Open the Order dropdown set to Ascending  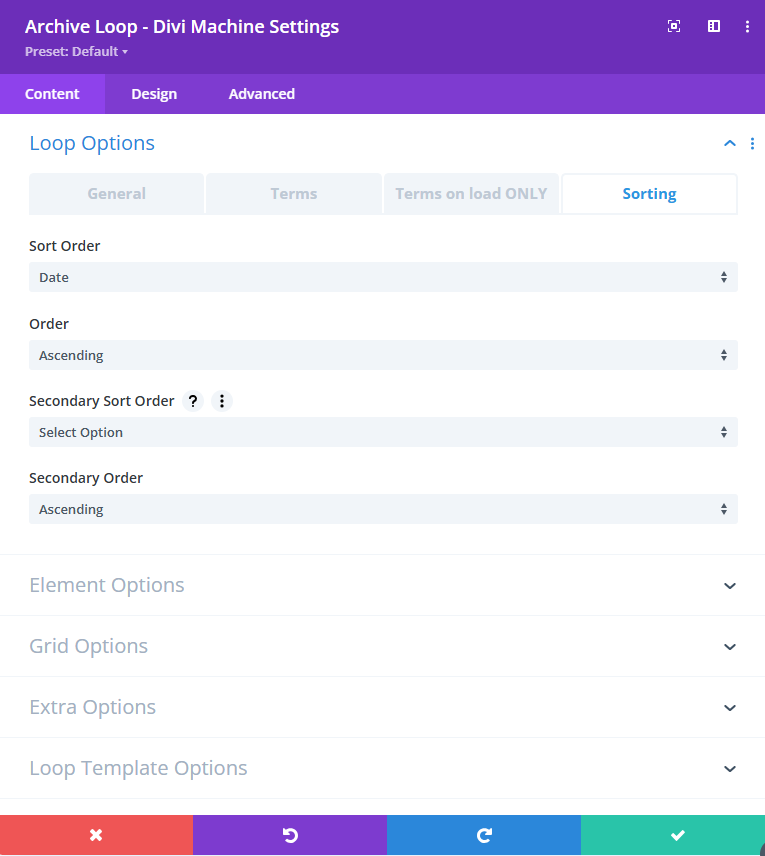point(383,355)
